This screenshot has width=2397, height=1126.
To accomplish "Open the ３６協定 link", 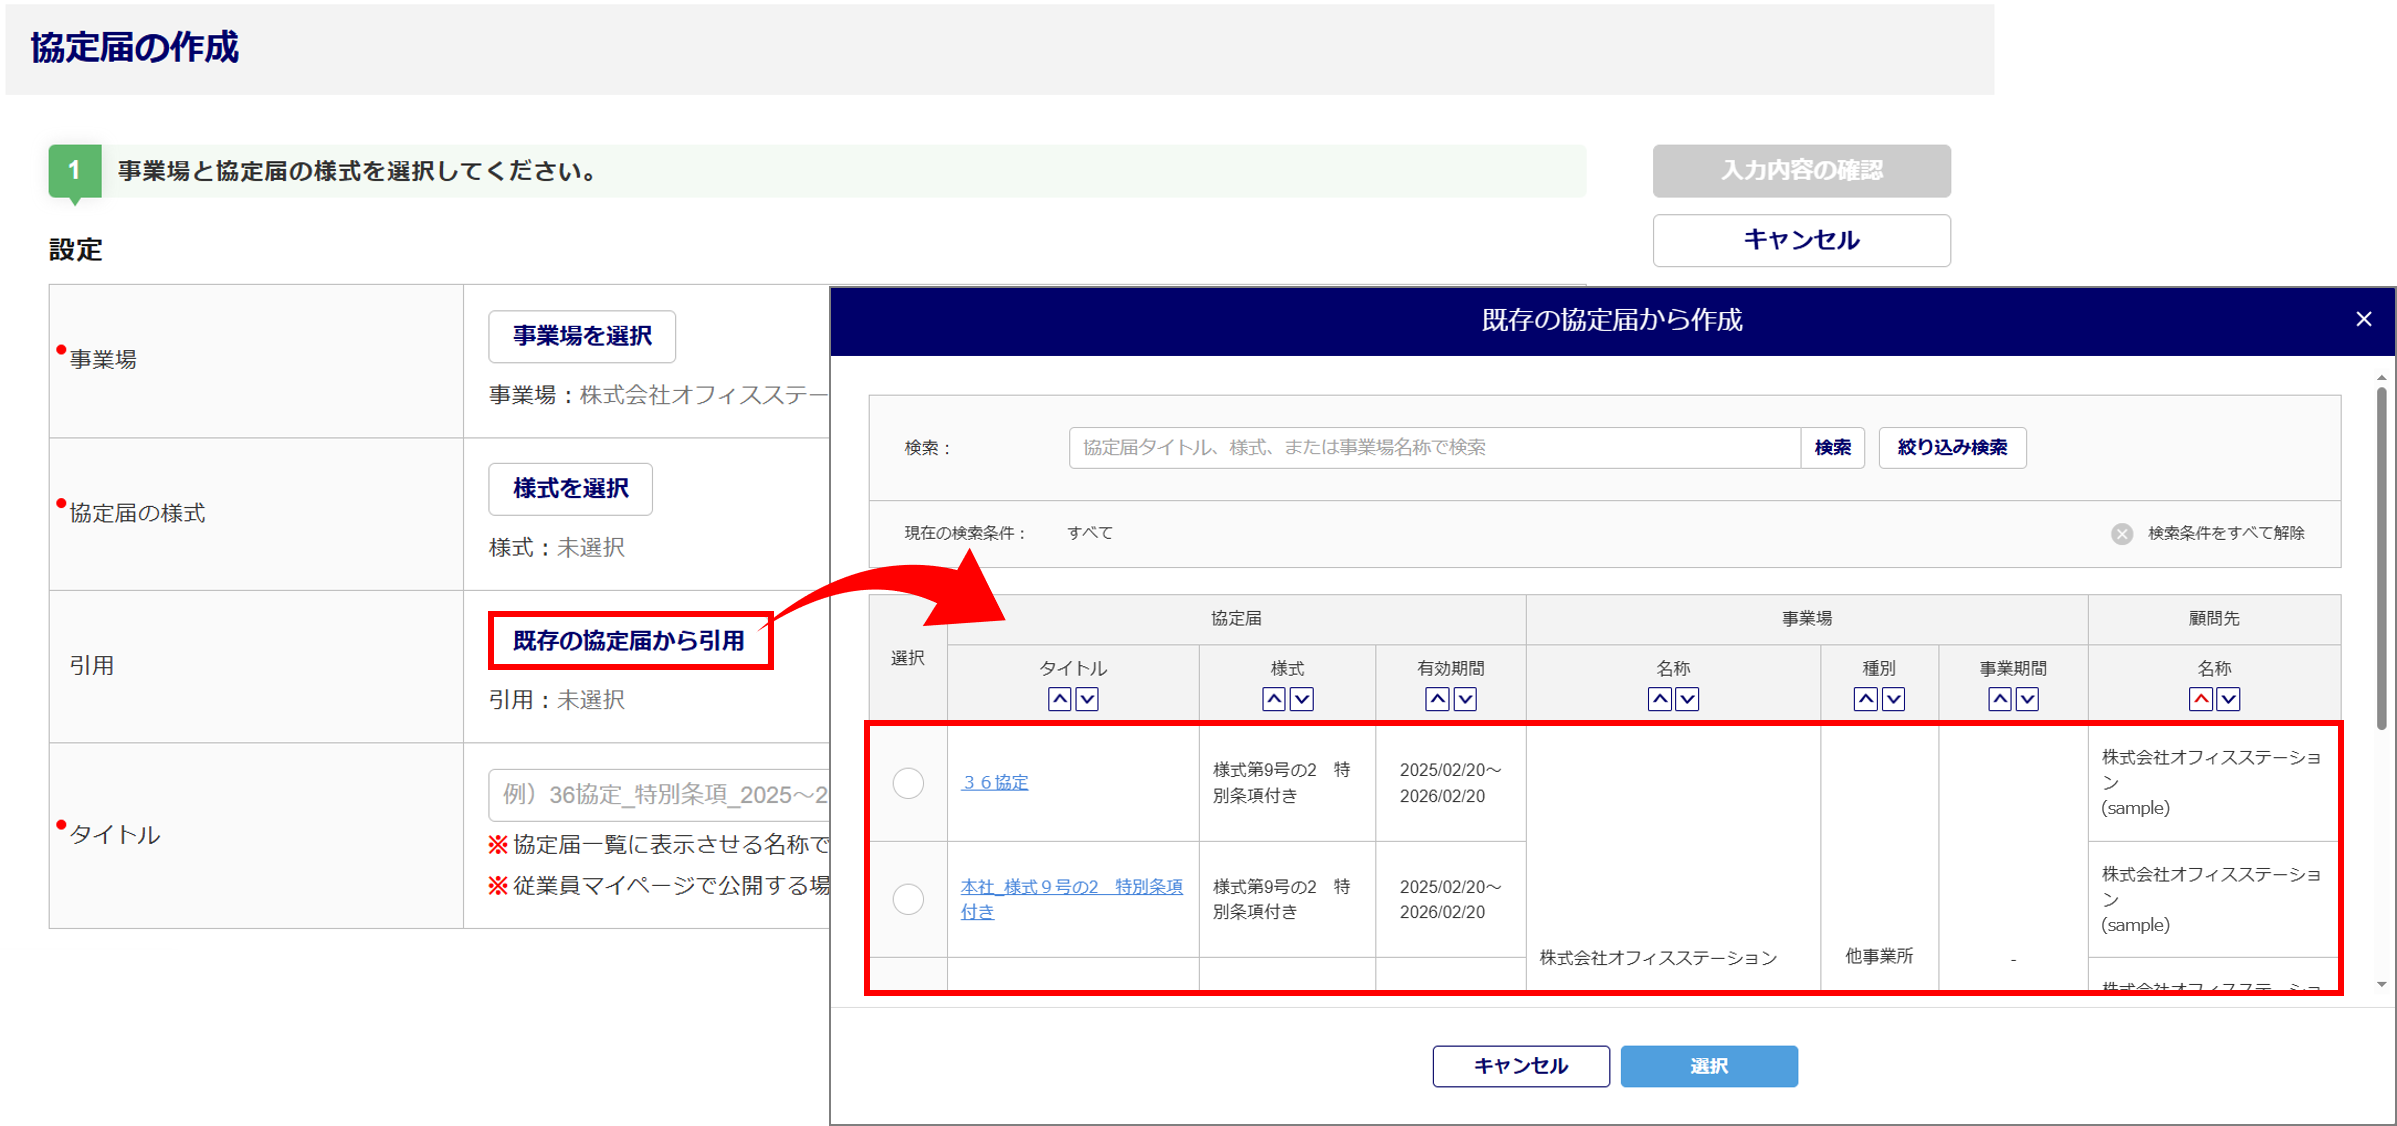I will pyautogui.click(x=994, y=782).
